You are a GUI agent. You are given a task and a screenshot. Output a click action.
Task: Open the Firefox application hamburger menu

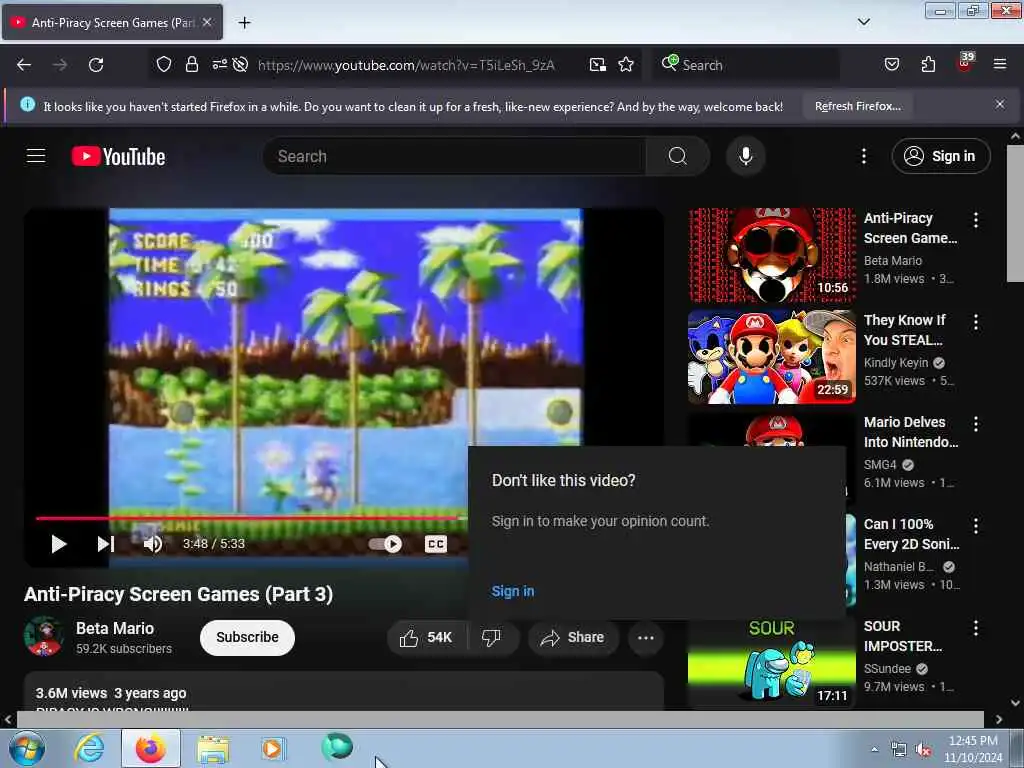coord(999,64)
